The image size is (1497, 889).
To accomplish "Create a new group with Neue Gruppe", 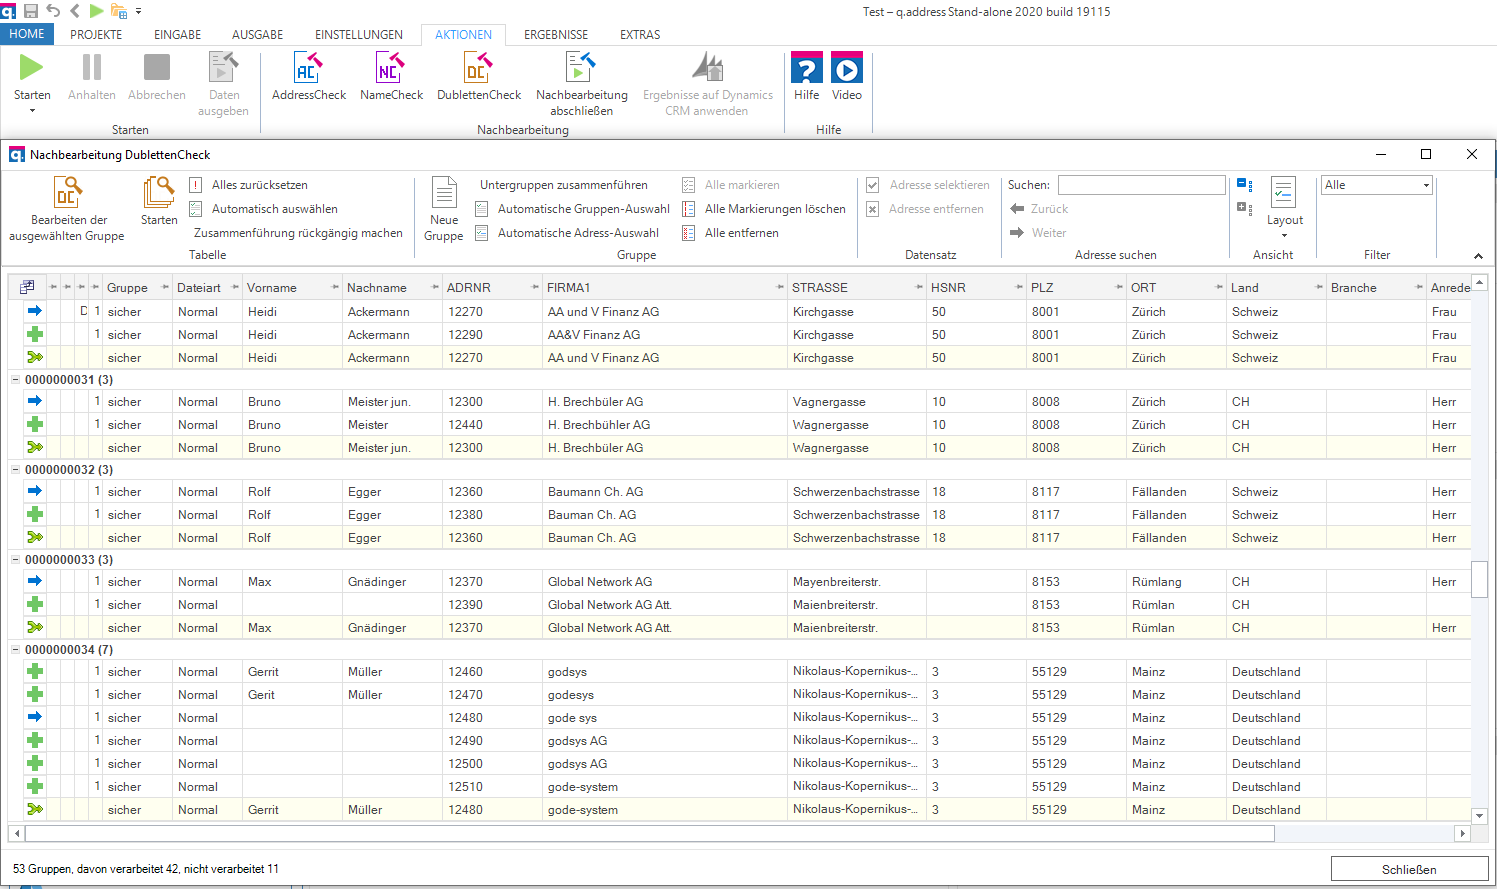I will click(x=444, y=209).
